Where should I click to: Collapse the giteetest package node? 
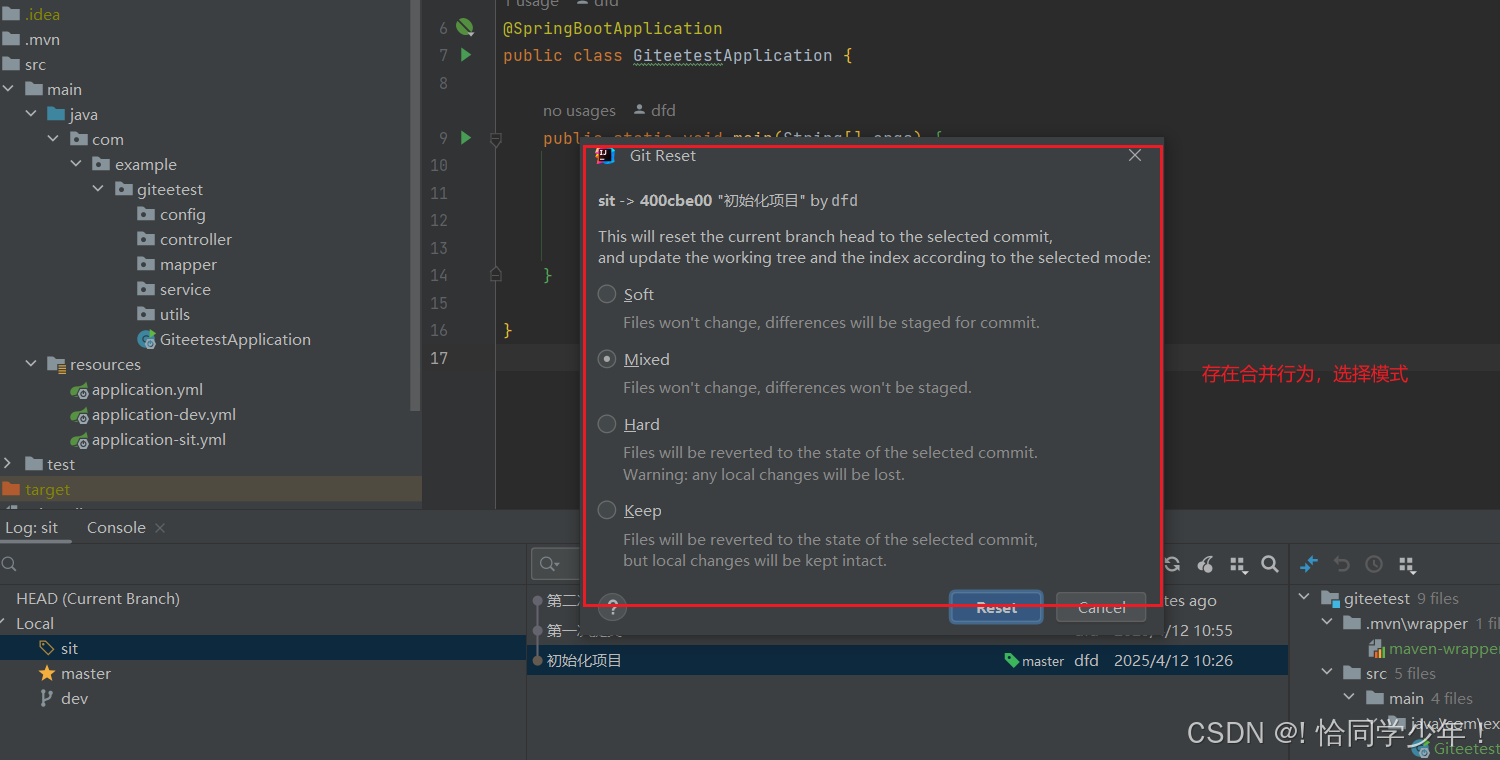[x=99, y=189]
